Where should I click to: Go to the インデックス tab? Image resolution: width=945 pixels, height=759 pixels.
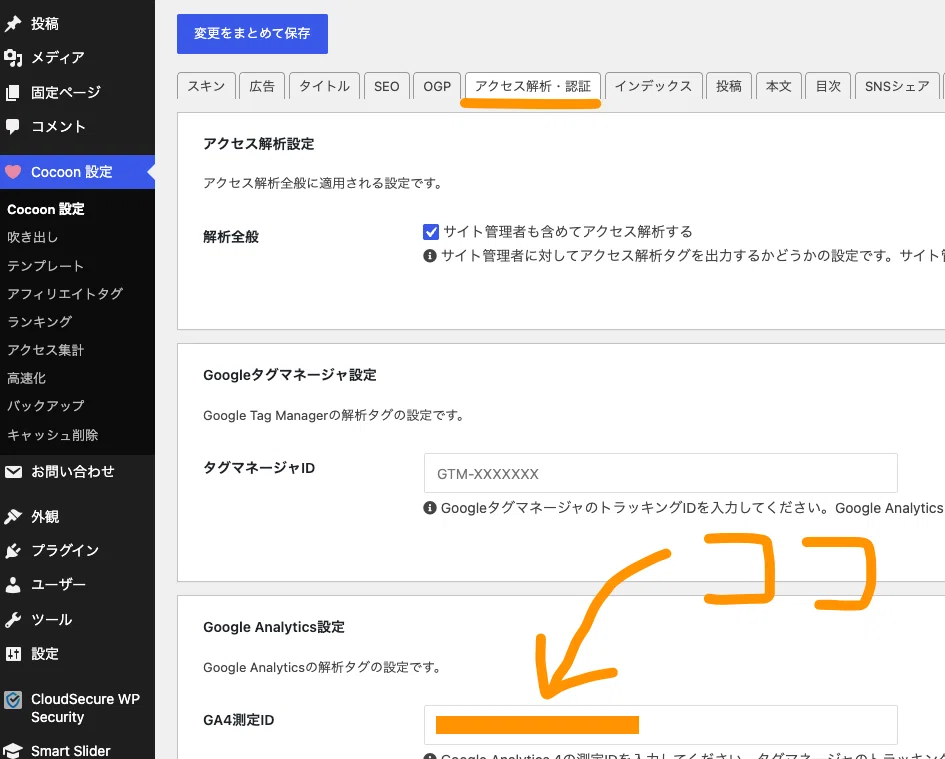pos(653,86)
